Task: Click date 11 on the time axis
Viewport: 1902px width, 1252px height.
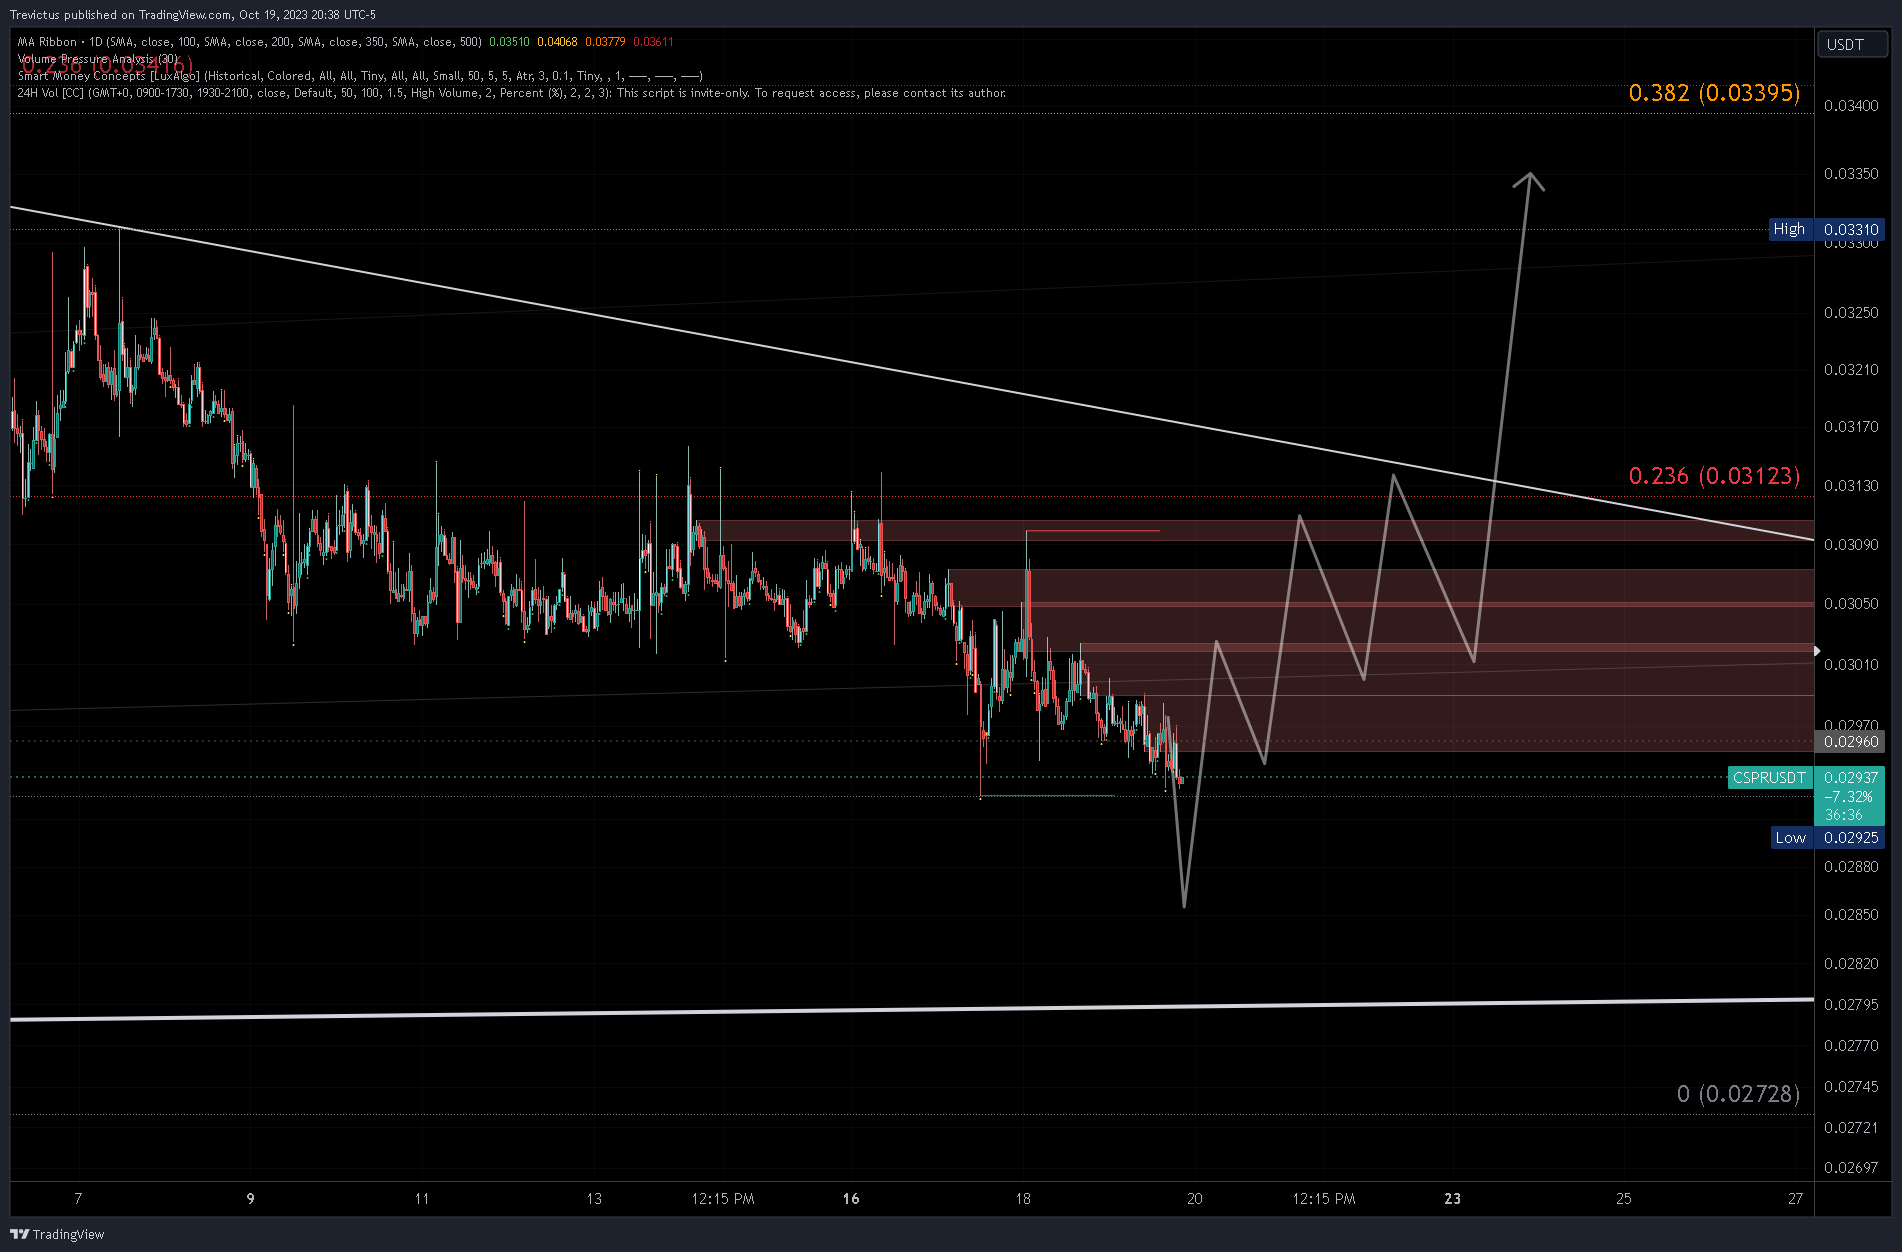Action: coord(422,1199)
